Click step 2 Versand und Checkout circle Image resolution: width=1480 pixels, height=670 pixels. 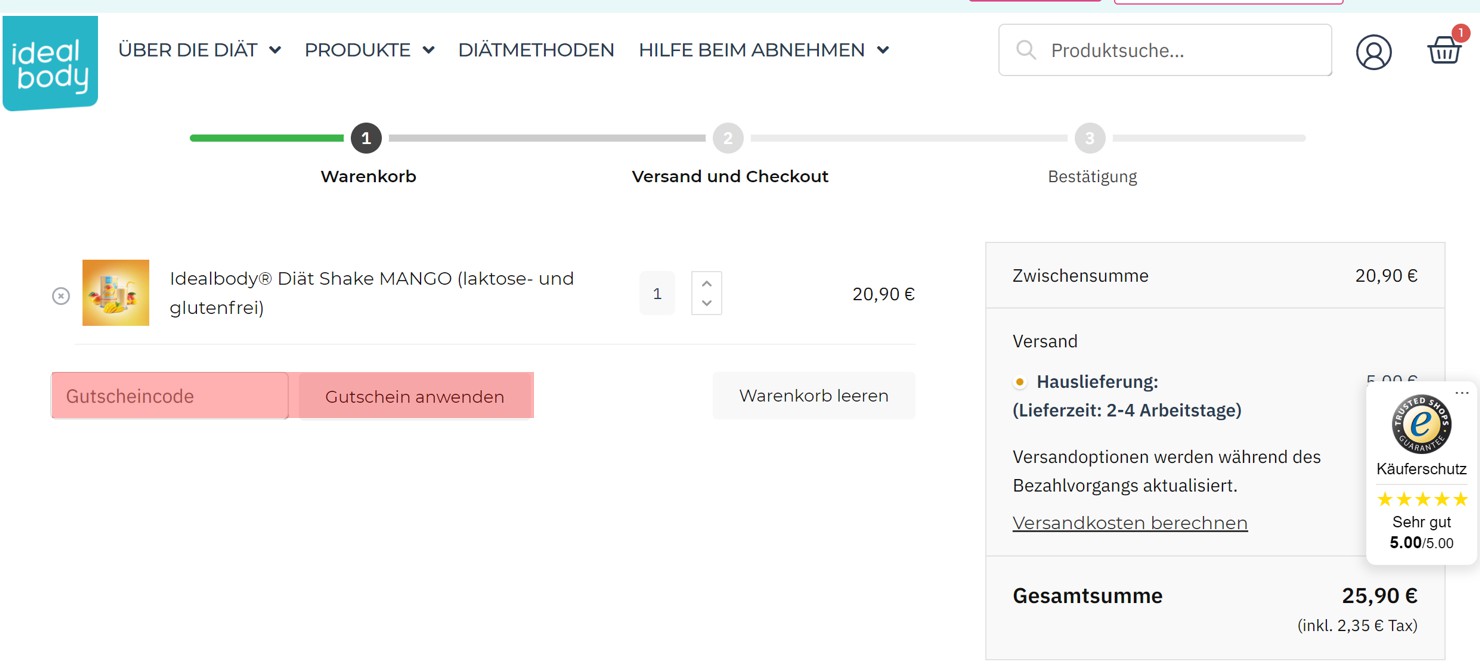[x=728, y=138]
